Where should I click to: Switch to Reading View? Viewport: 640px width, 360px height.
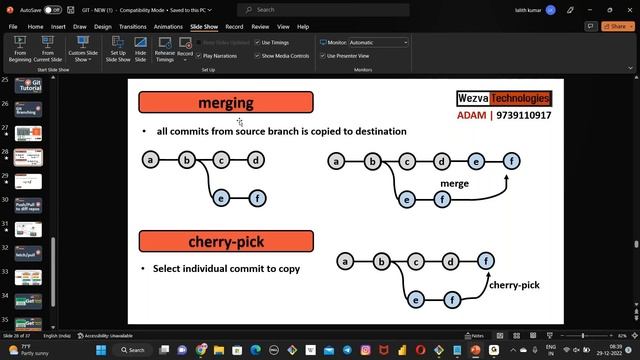click(533, 336)
